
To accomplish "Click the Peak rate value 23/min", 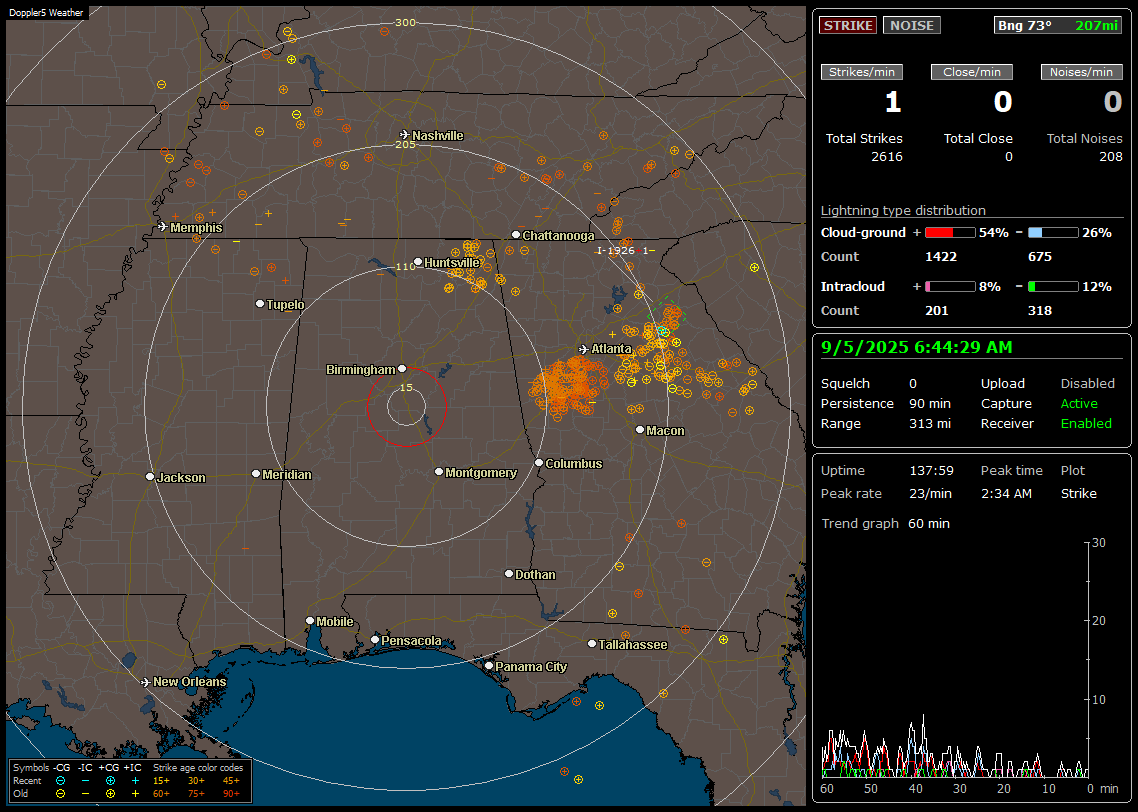I will [931, 493].
